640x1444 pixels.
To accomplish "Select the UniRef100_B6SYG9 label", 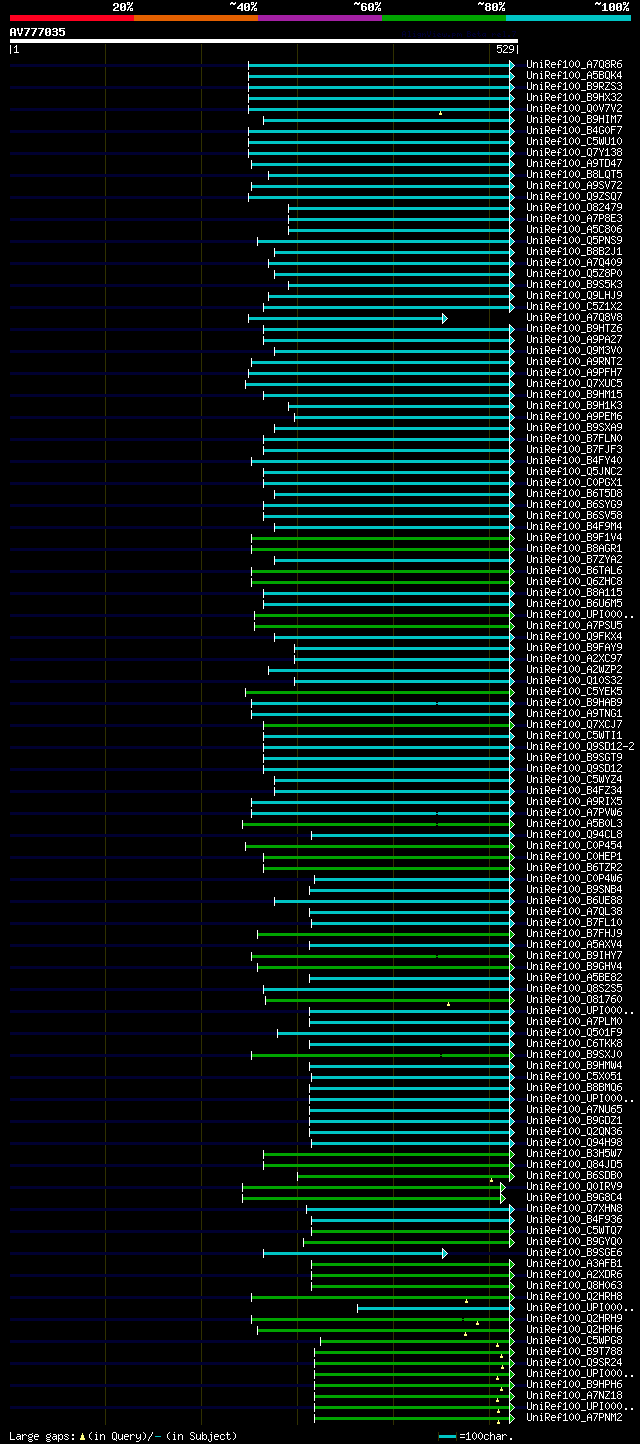I will 574,505.
